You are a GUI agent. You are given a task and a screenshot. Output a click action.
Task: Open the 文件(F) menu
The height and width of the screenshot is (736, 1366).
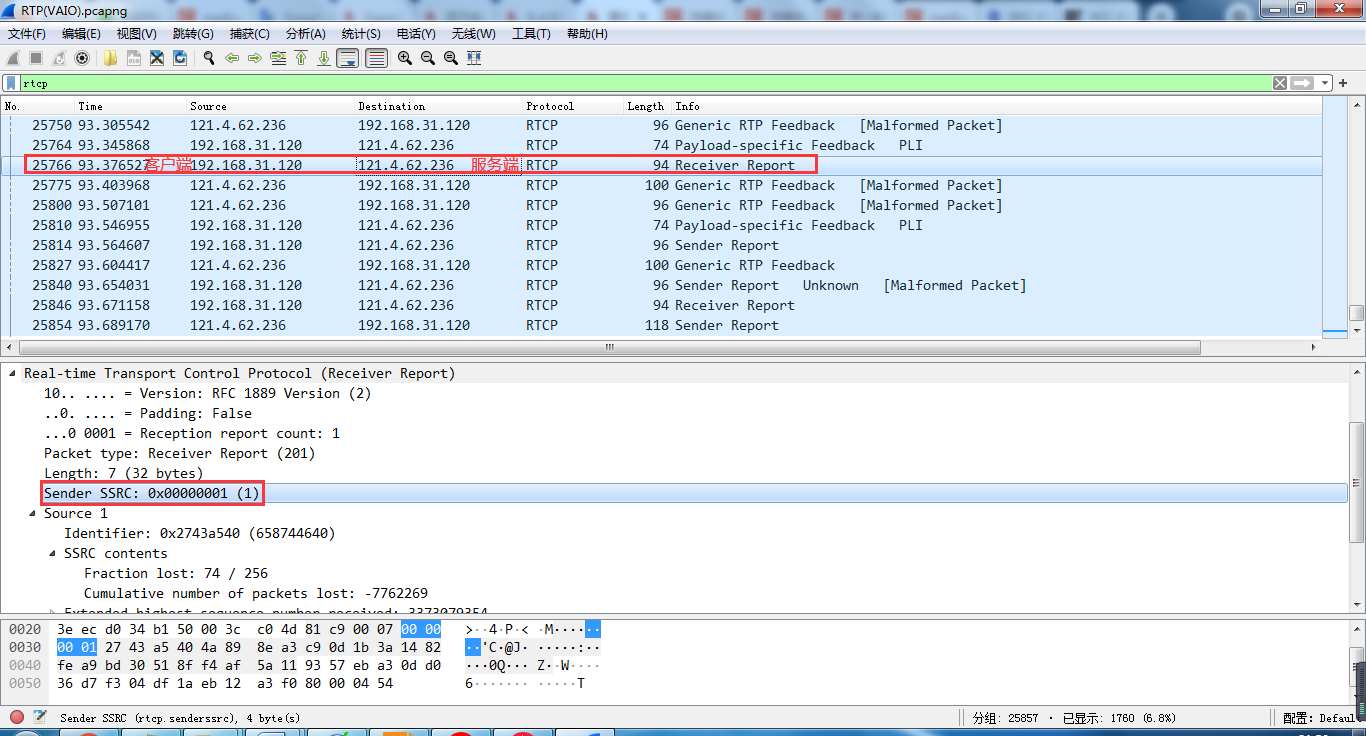coord(27,34)
